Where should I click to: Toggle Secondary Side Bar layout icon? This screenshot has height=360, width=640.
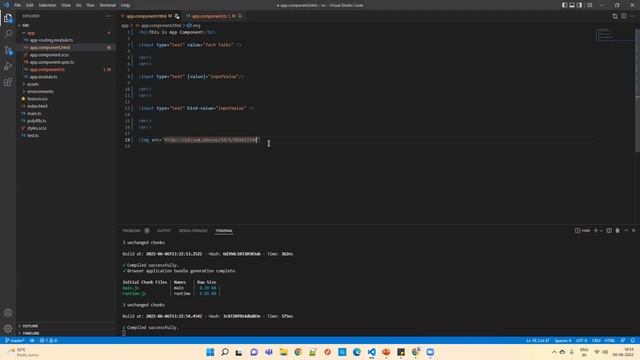coord(579,5)
